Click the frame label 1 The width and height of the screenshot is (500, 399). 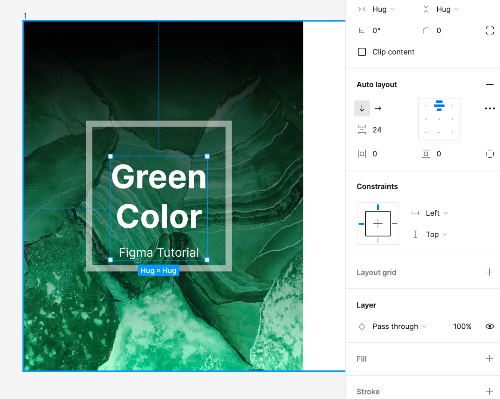25,16
